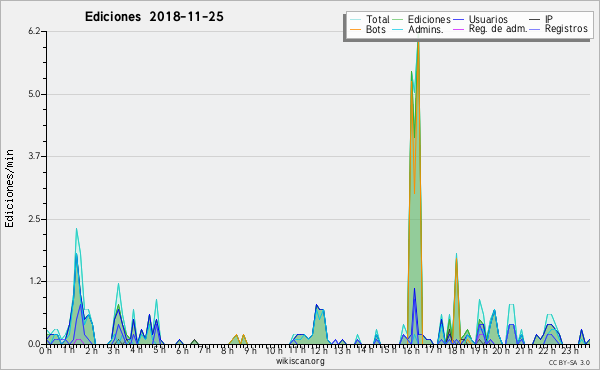Click the y-axis value 3.7
Viewport: 600px width, 370px height.
click(x=34, y=156)
